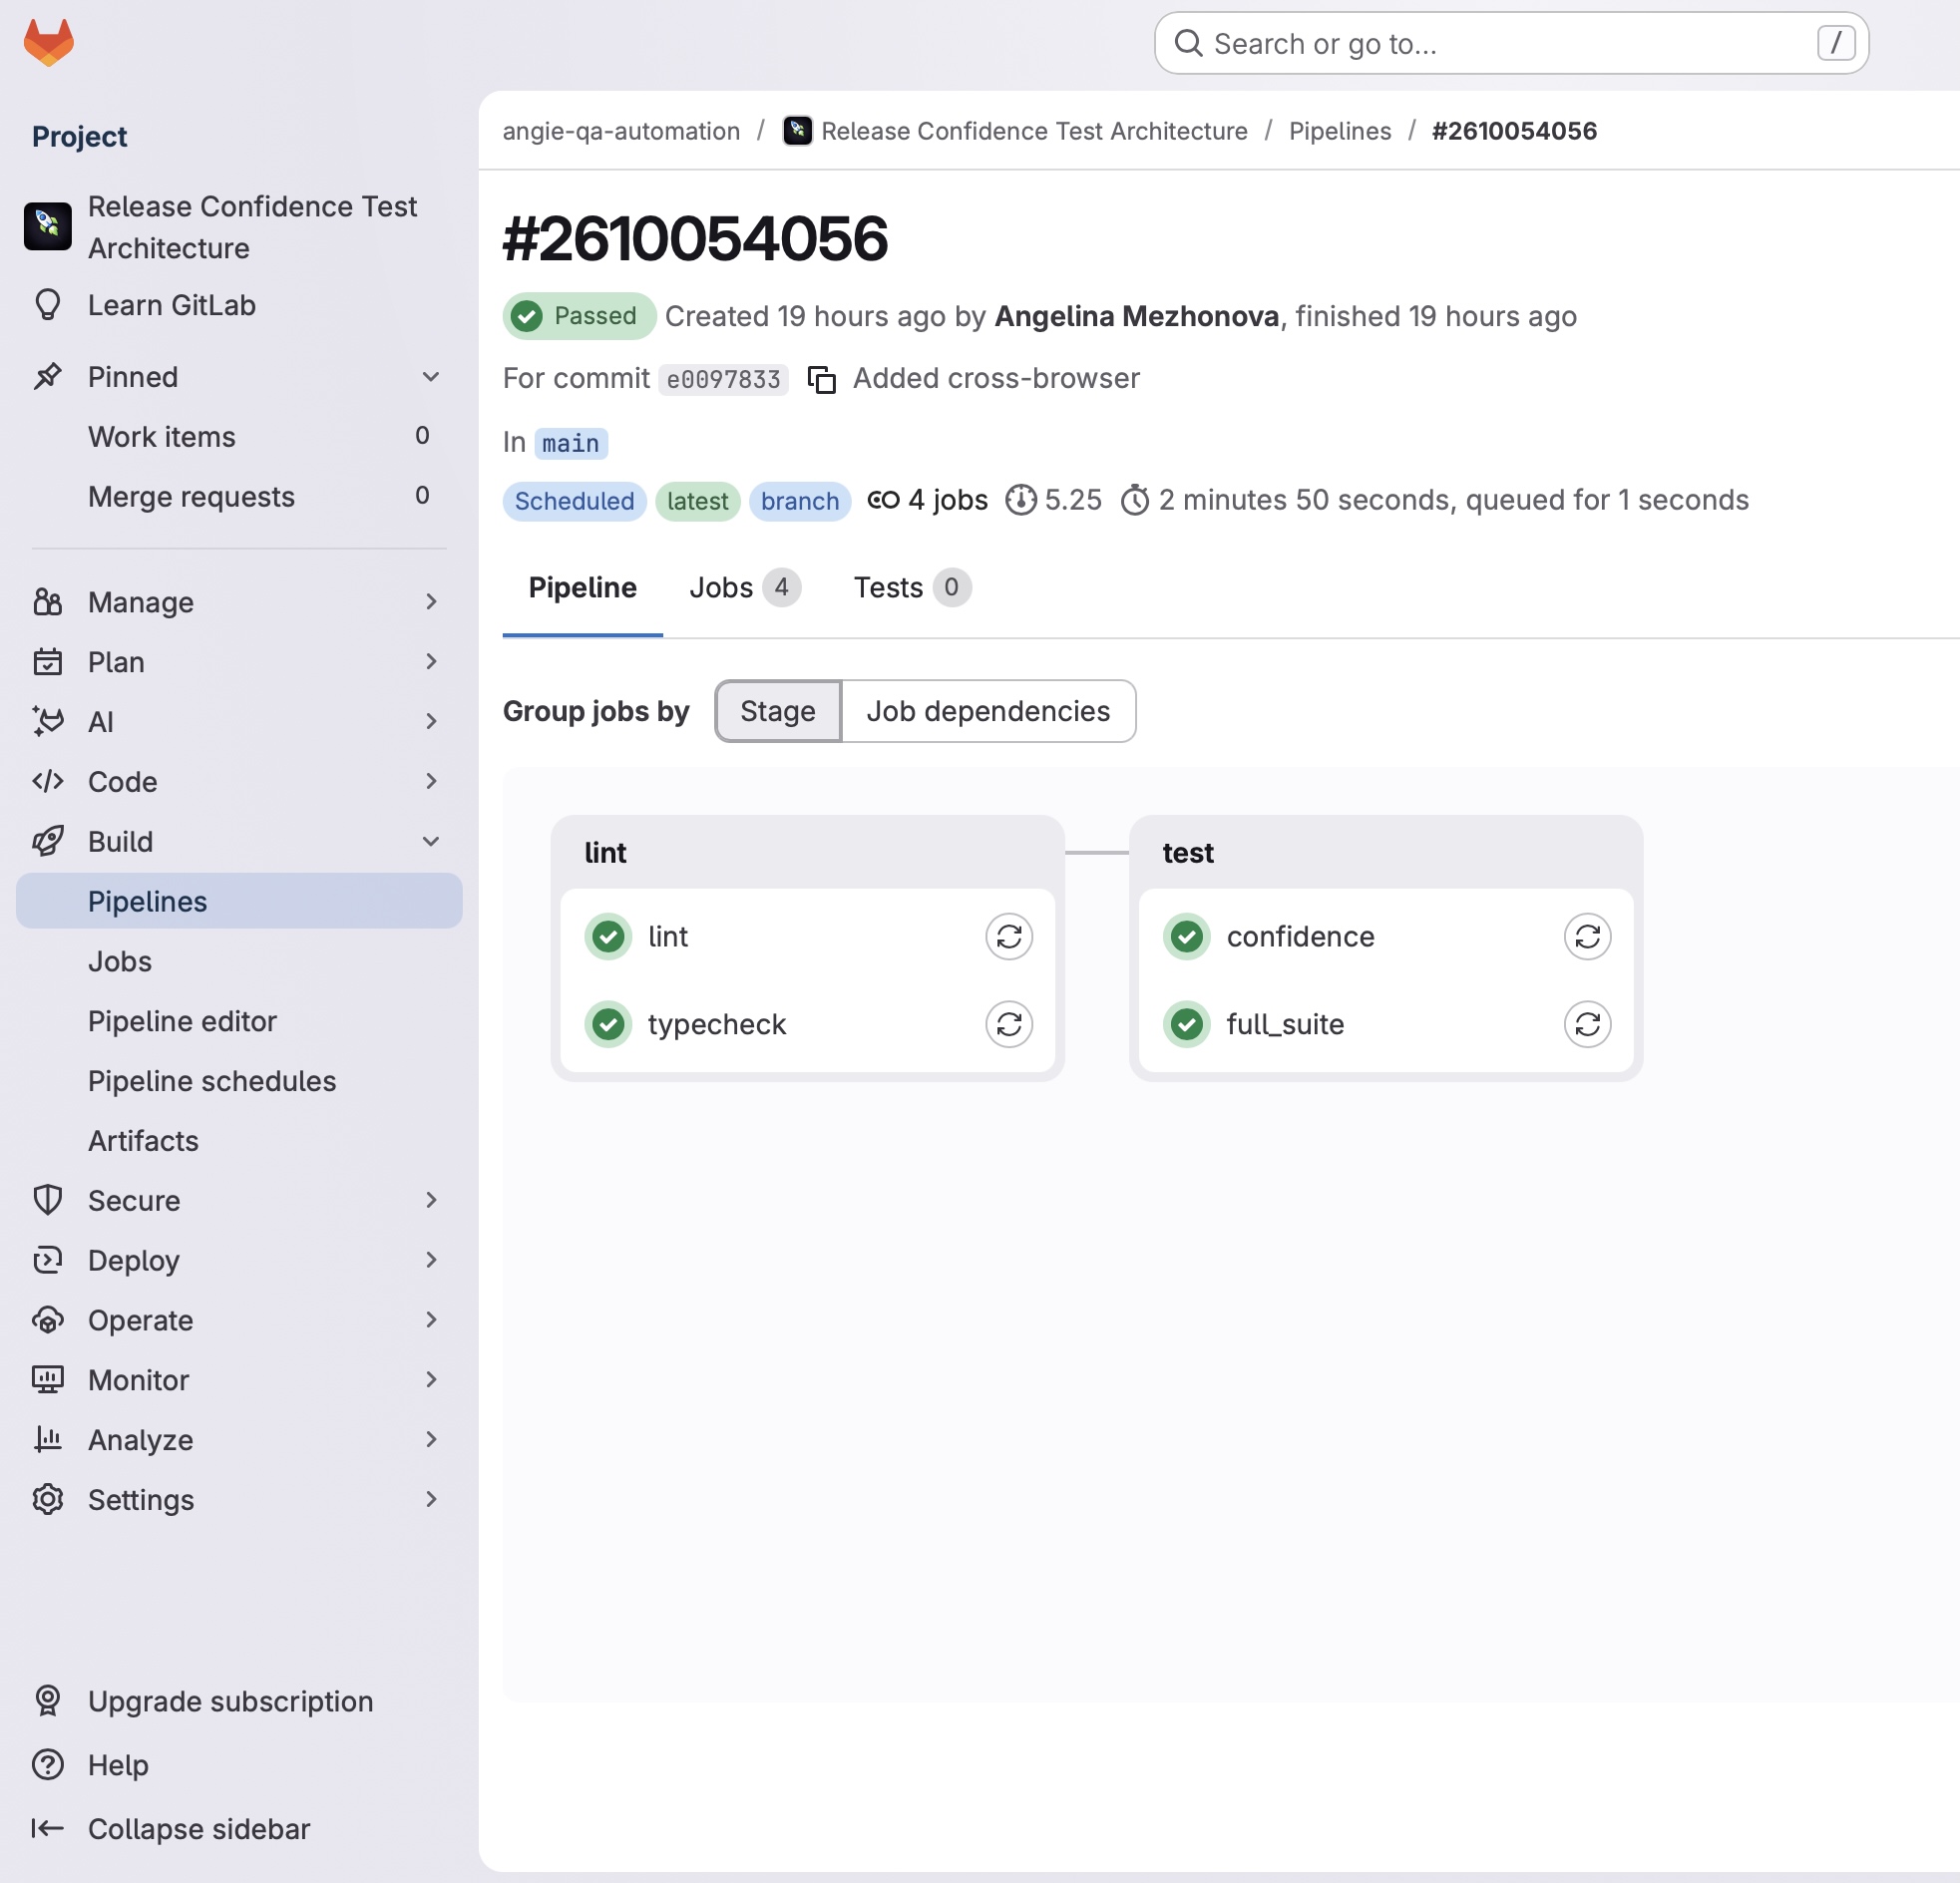Retry the confidence job with its rerun icon

(x=1587, y=937)
